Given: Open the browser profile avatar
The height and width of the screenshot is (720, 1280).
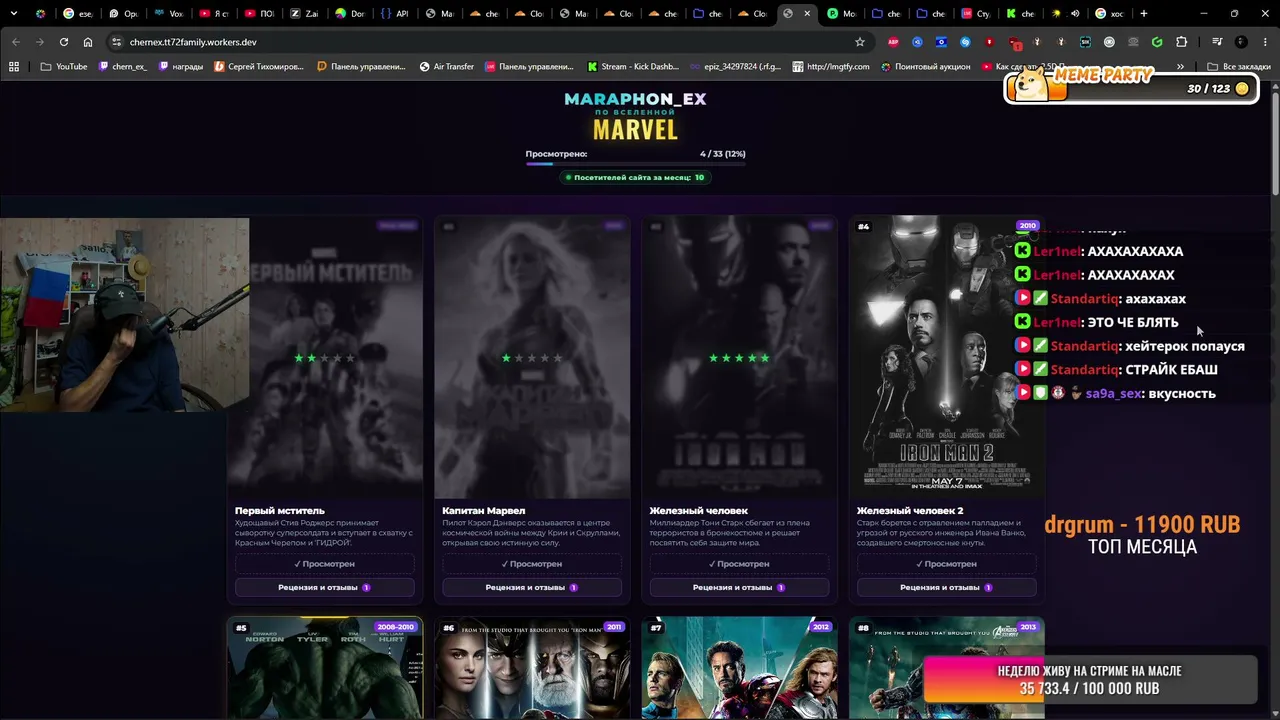Looking at the screenshot, I should [1241, 42].
